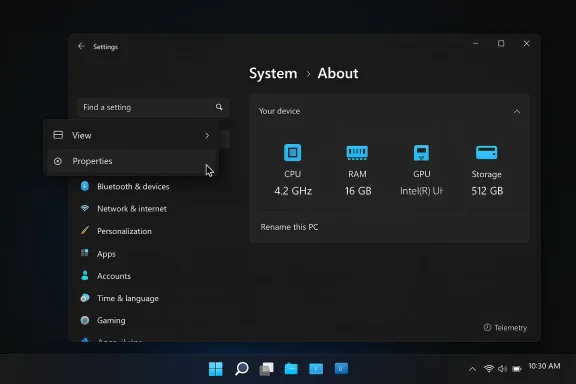Click the battery tray icon

pos(517,369)
